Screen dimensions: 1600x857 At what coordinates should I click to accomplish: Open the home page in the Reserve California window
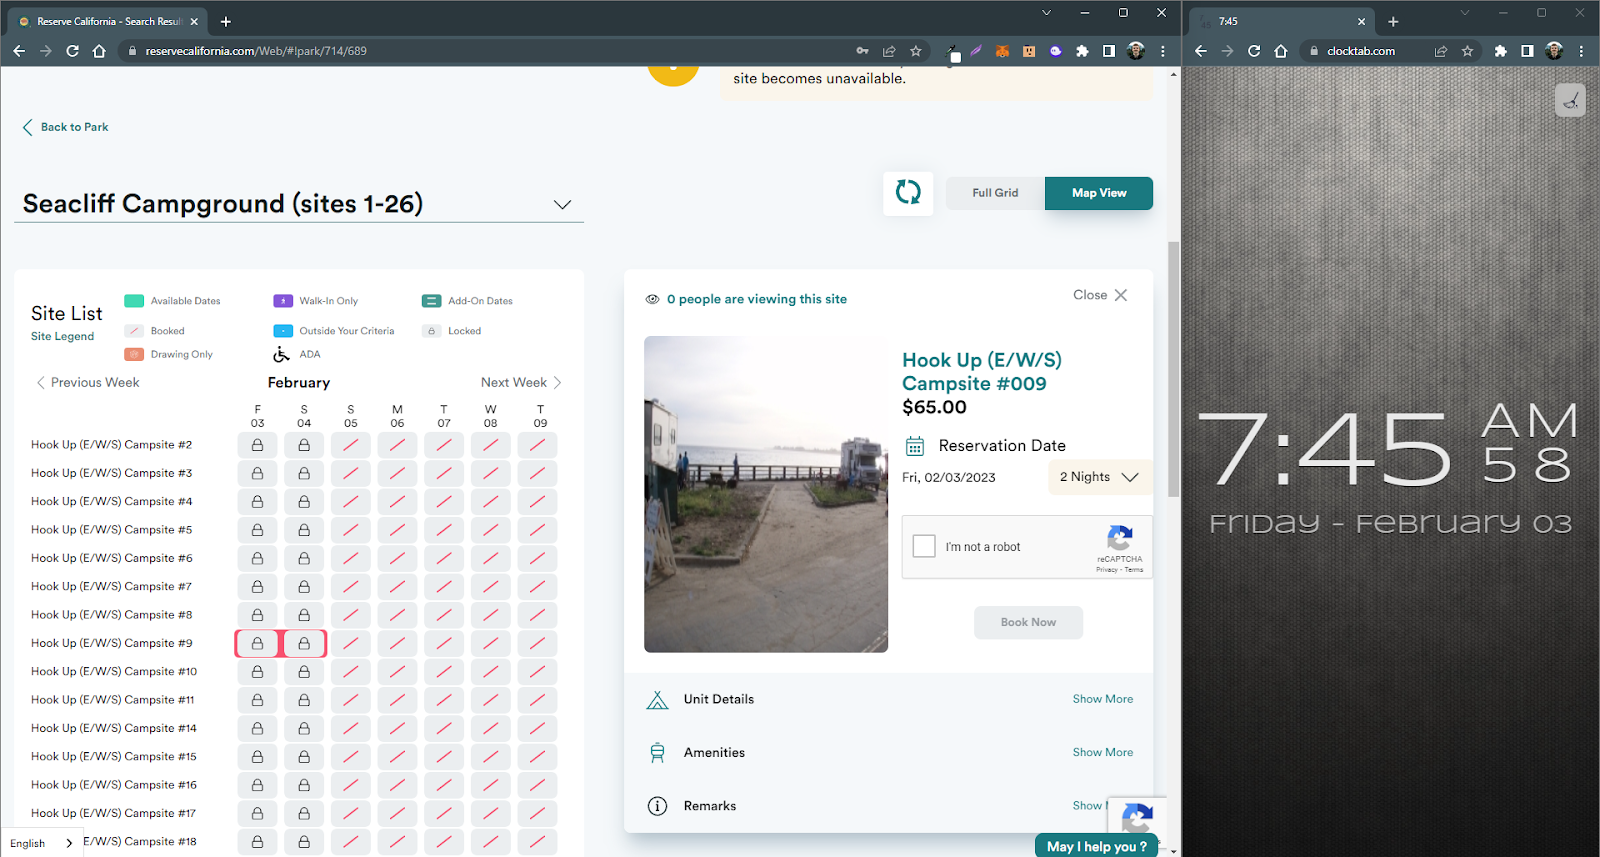(x=99, y=51)
